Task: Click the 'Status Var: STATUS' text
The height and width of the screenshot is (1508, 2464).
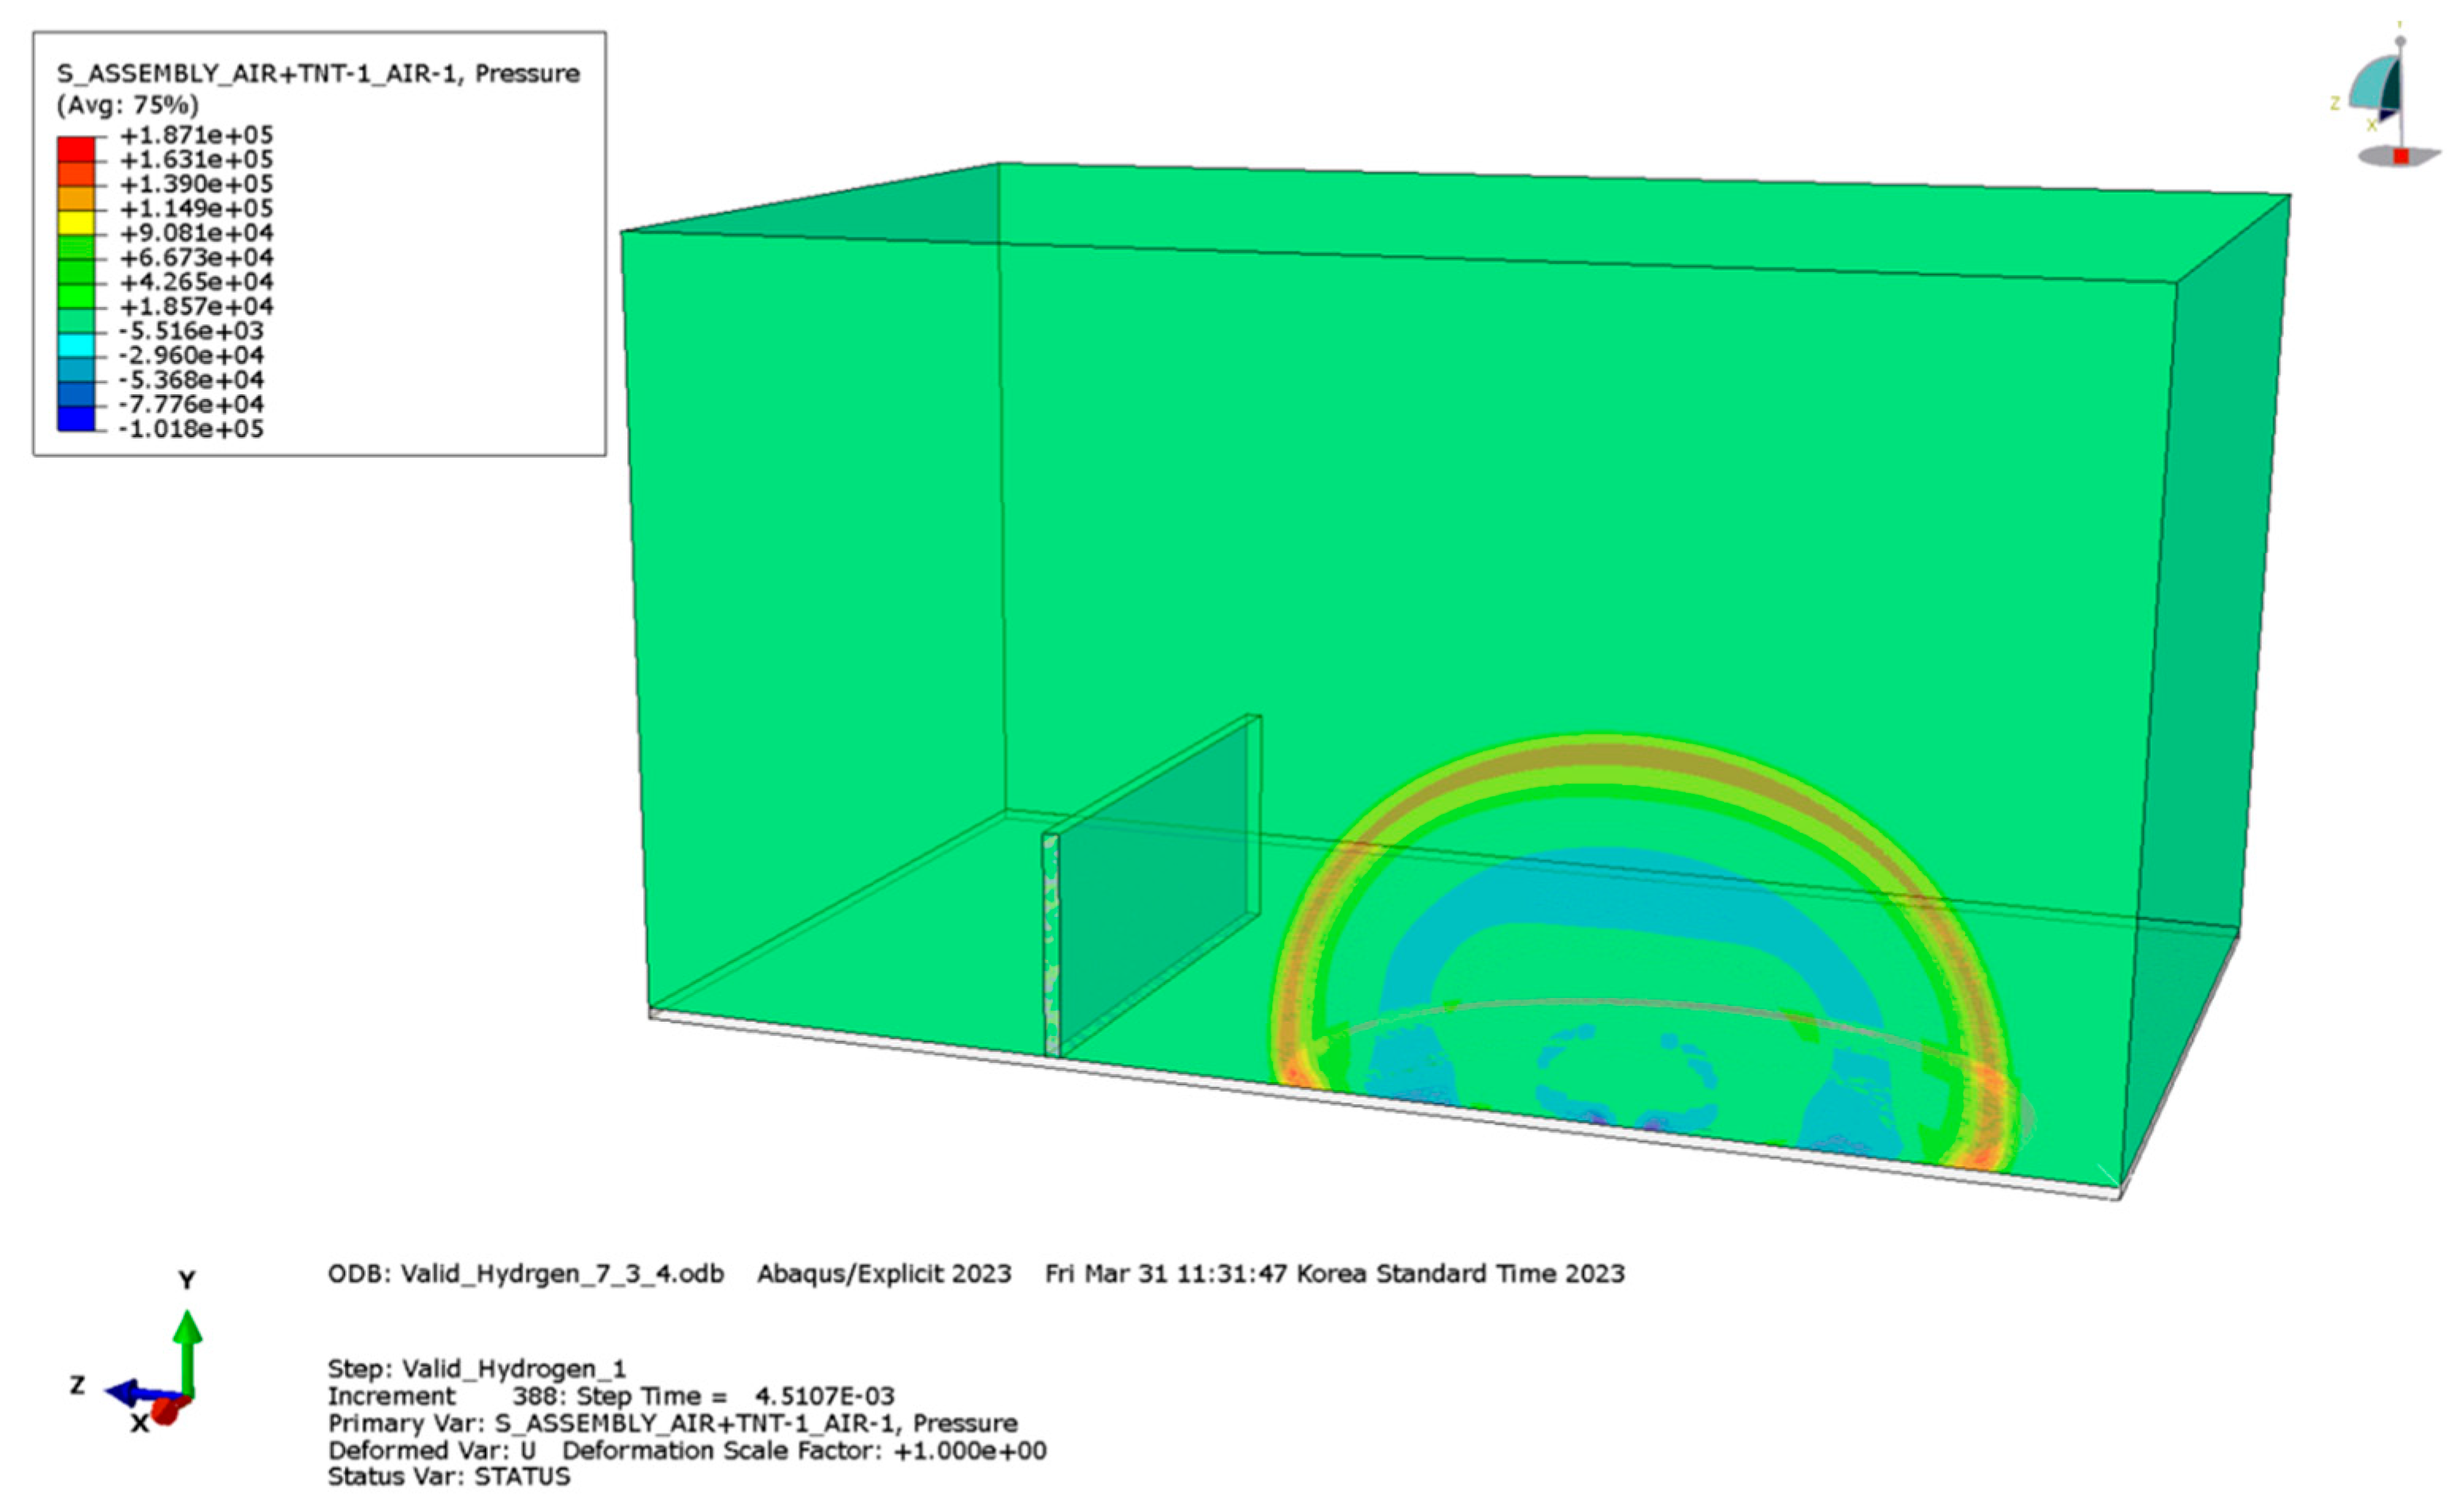Action: [x=449, y=1477]
